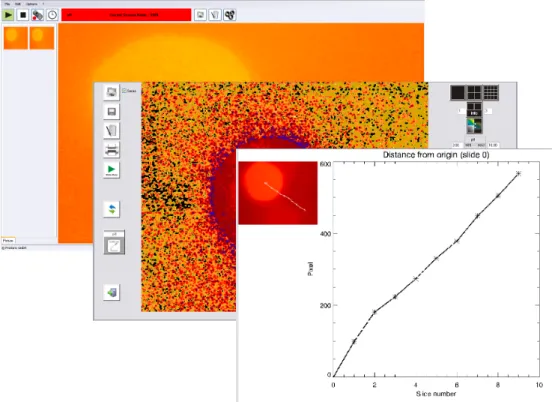Open the image view icon in top toolbar
This screenshot has height=402, width=552.
[x=200, y=15]
